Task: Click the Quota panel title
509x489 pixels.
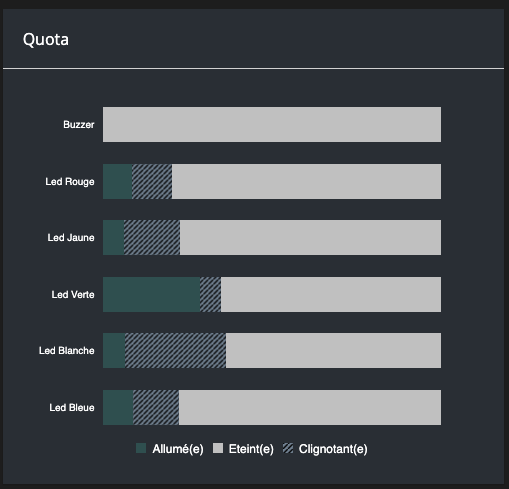Action: [x=46, y=40]
